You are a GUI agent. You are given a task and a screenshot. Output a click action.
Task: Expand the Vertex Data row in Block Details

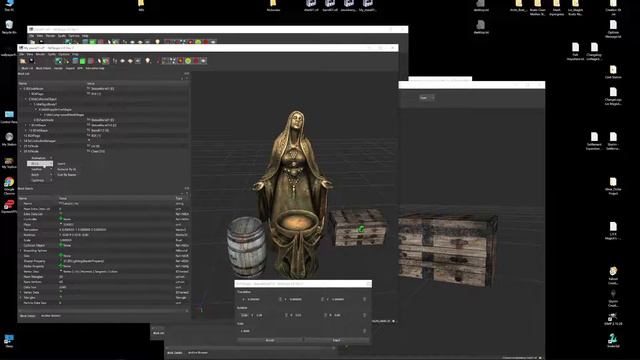[x=21, y=292]
